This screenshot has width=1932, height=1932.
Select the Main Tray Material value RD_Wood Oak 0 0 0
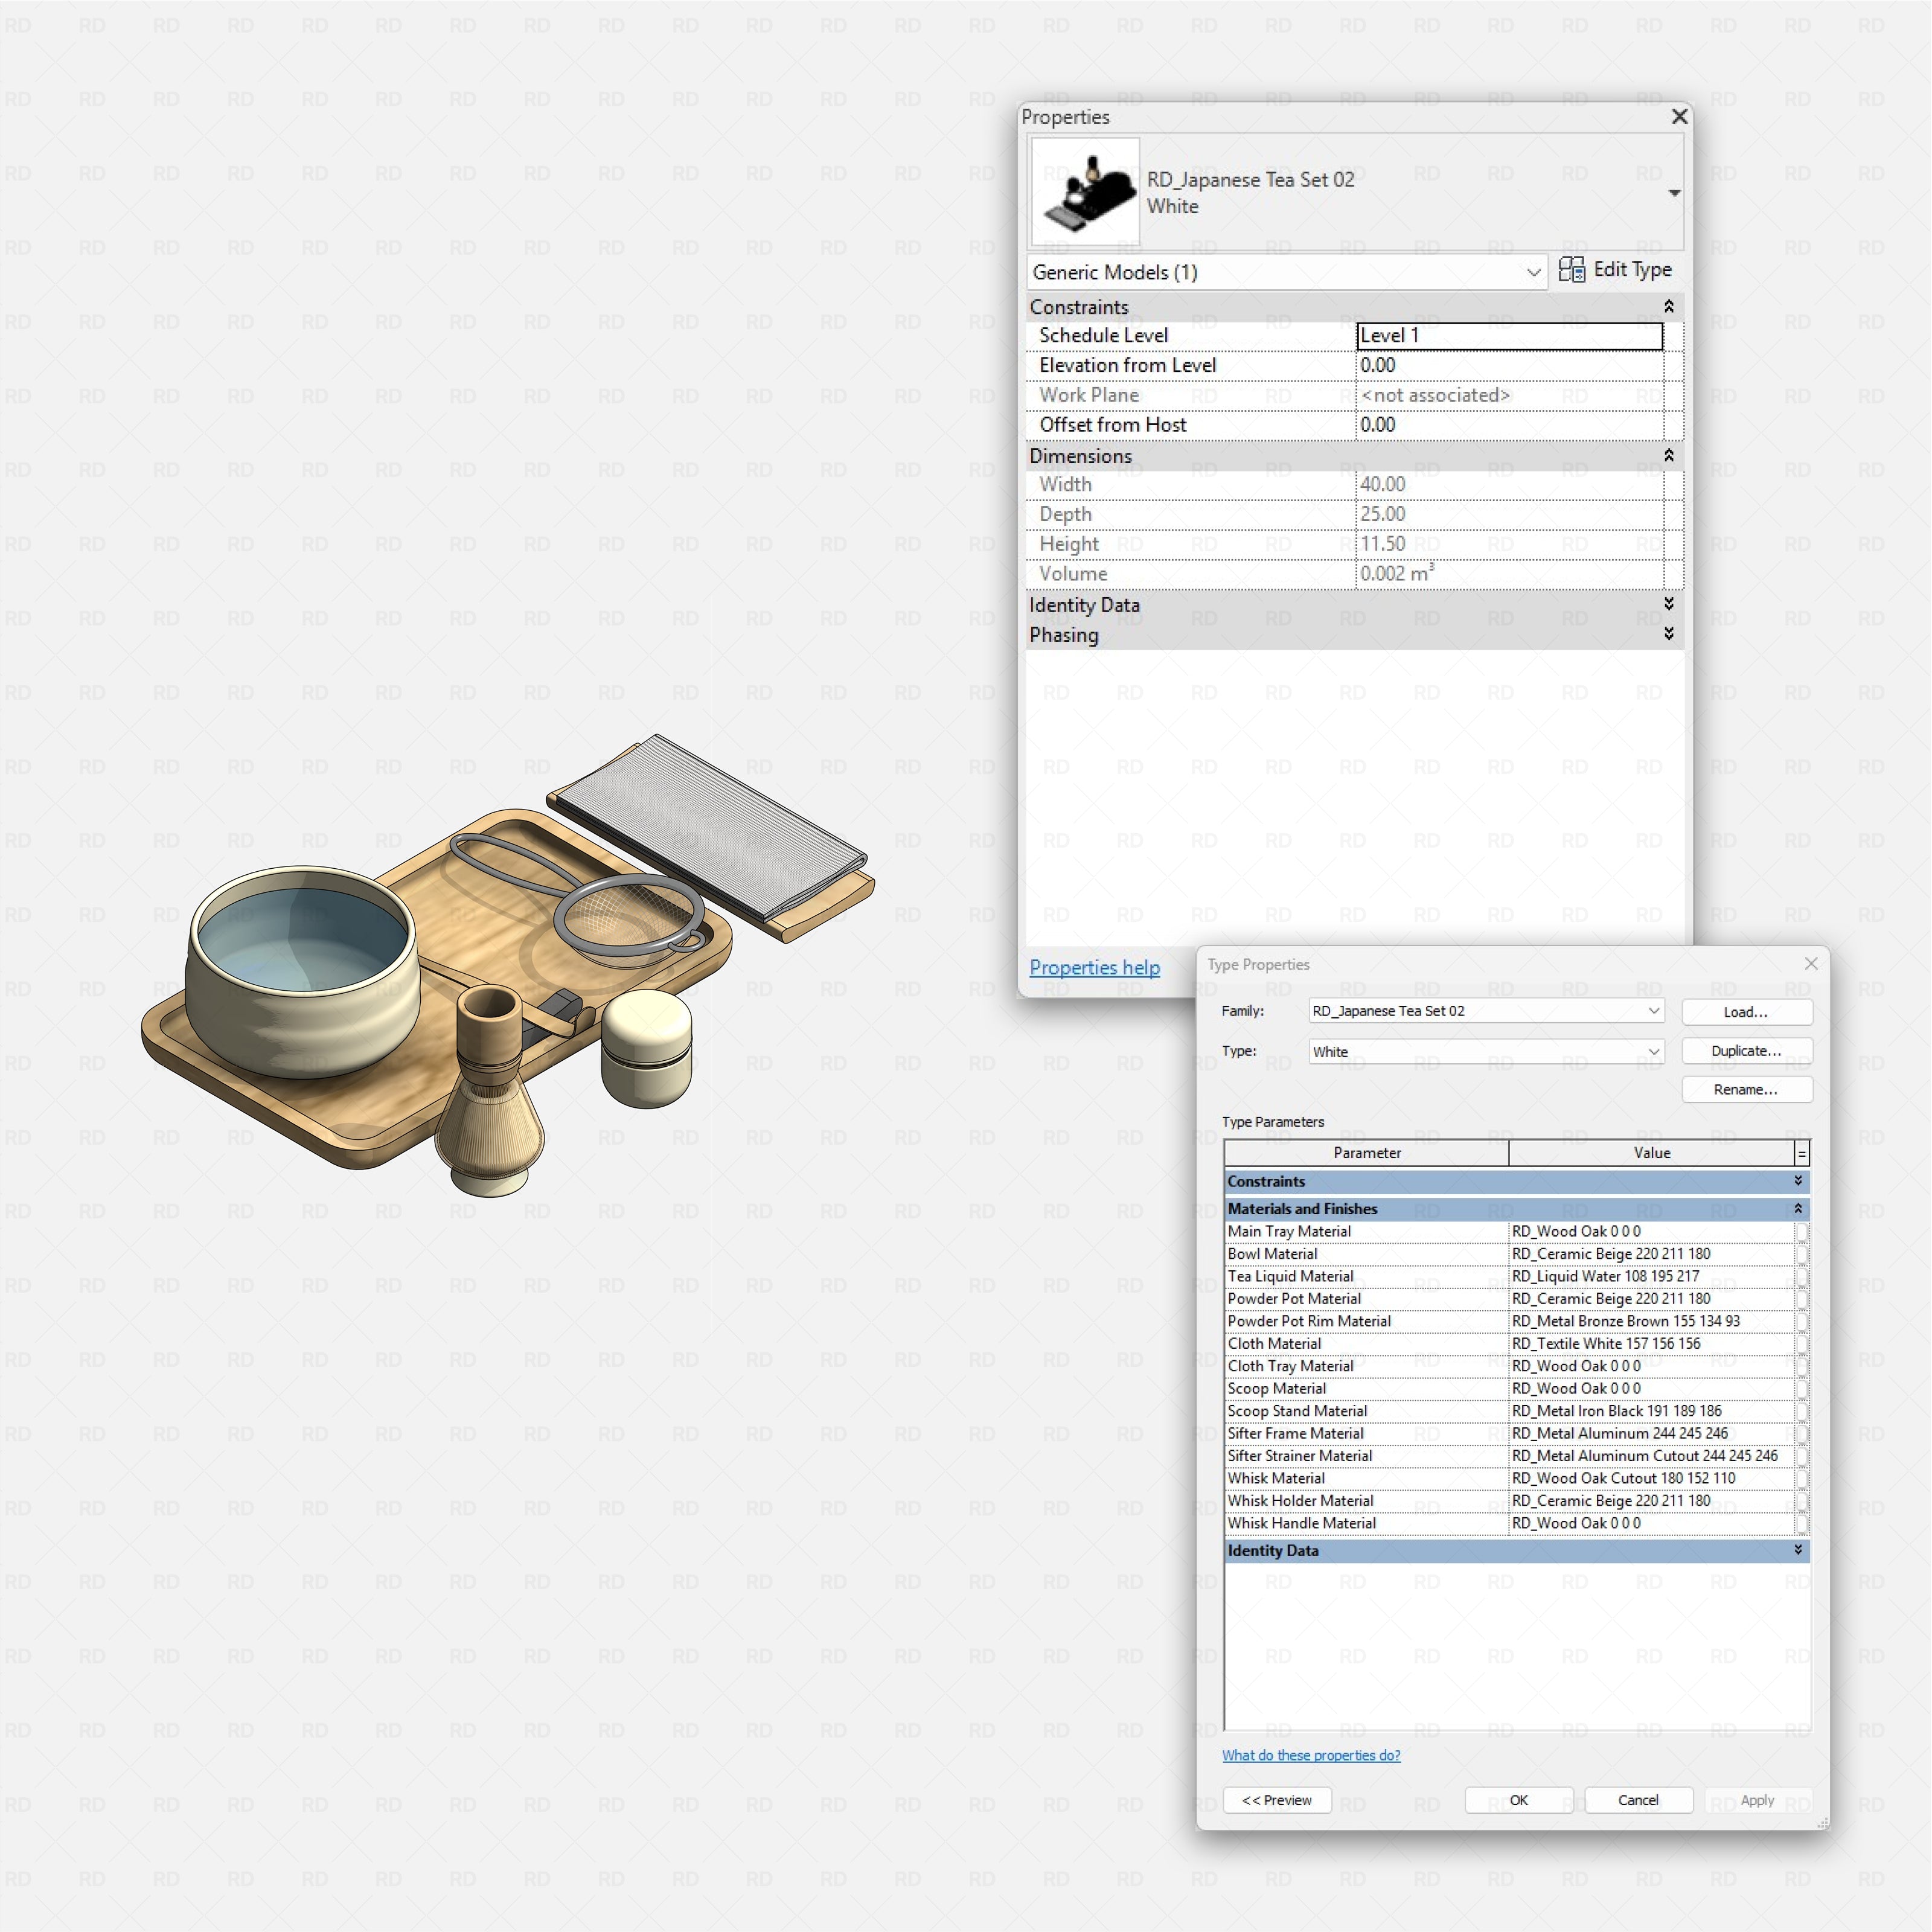pyautogui.click(x=1652, y=1232)
